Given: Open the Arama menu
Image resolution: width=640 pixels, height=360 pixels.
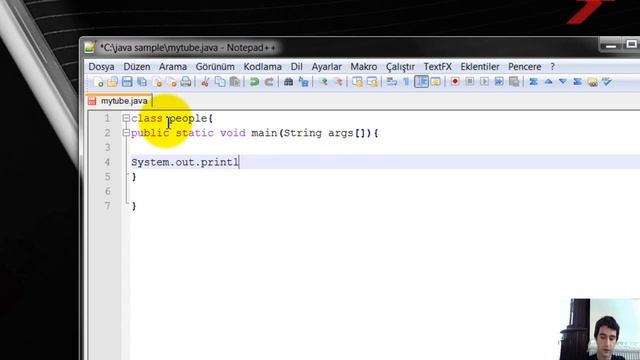Looking at the screenshot, I should tap(173, 67).
